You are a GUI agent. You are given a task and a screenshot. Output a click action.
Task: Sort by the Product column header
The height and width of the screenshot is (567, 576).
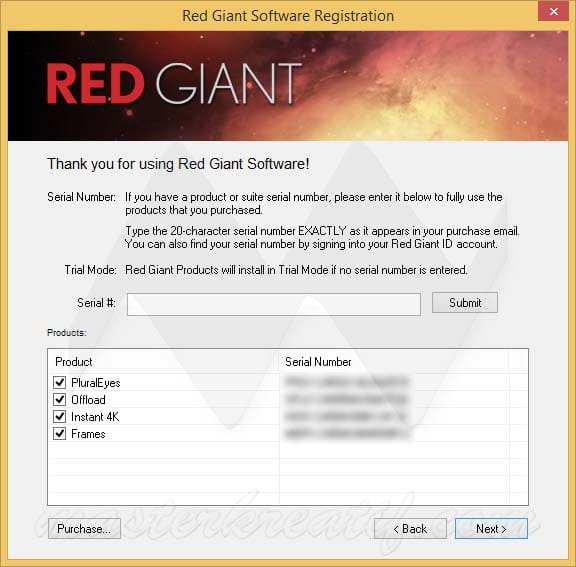tap(163, 362)
